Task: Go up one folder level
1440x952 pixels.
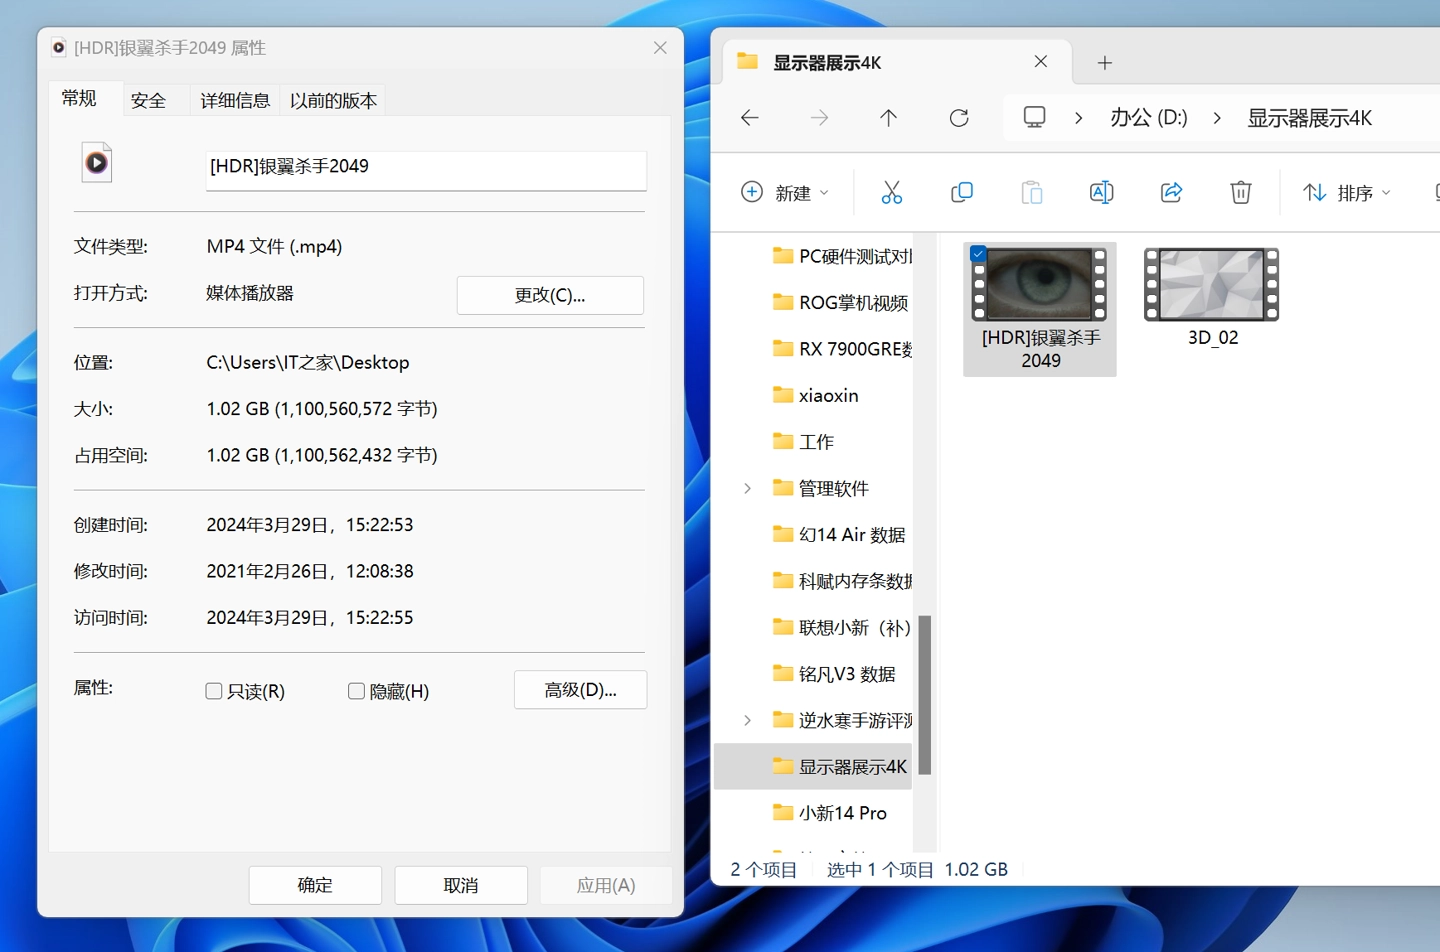Action: point(888,118)
